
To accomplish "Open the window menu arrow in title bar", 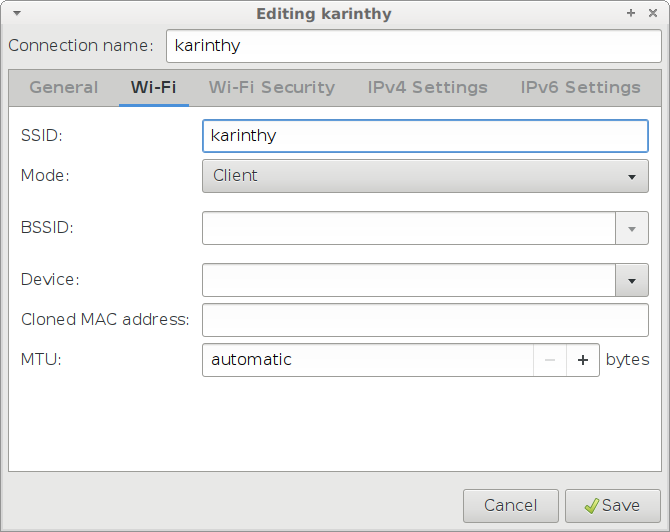I will pyautogui.click(x=13, y=14).
